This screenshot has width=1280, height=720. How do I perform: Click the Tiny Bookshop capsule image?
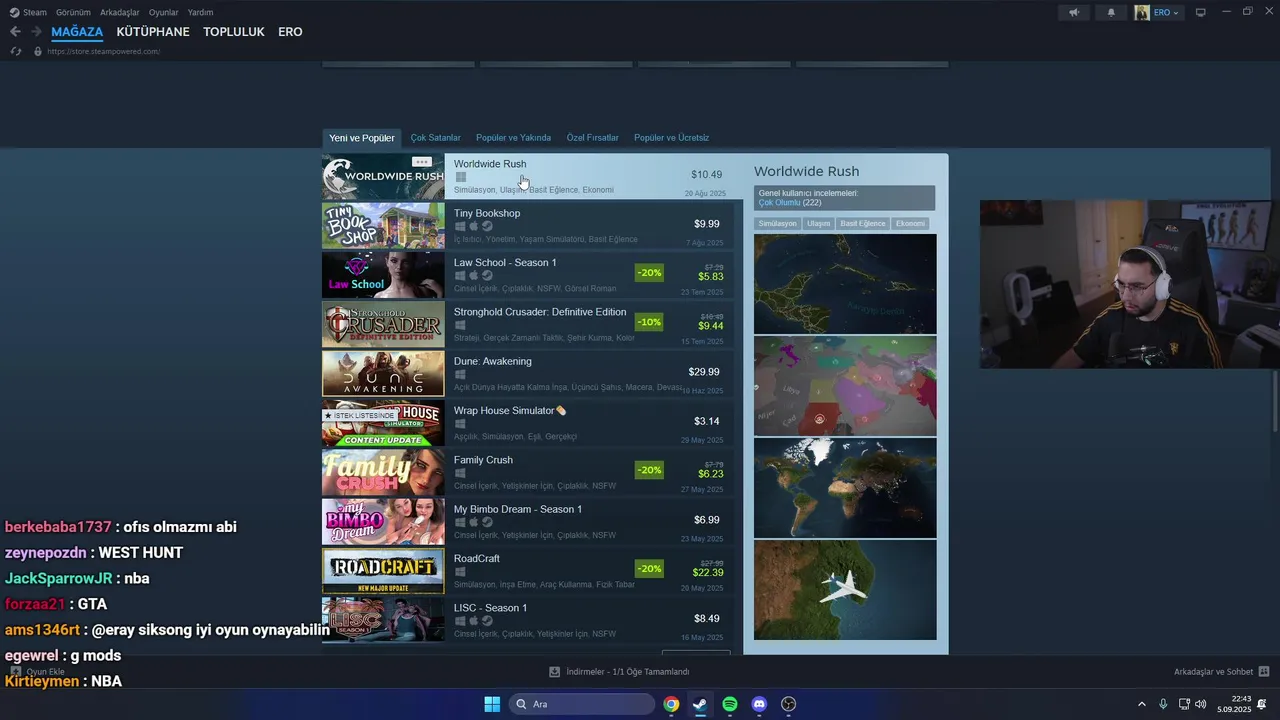point(383,226)
